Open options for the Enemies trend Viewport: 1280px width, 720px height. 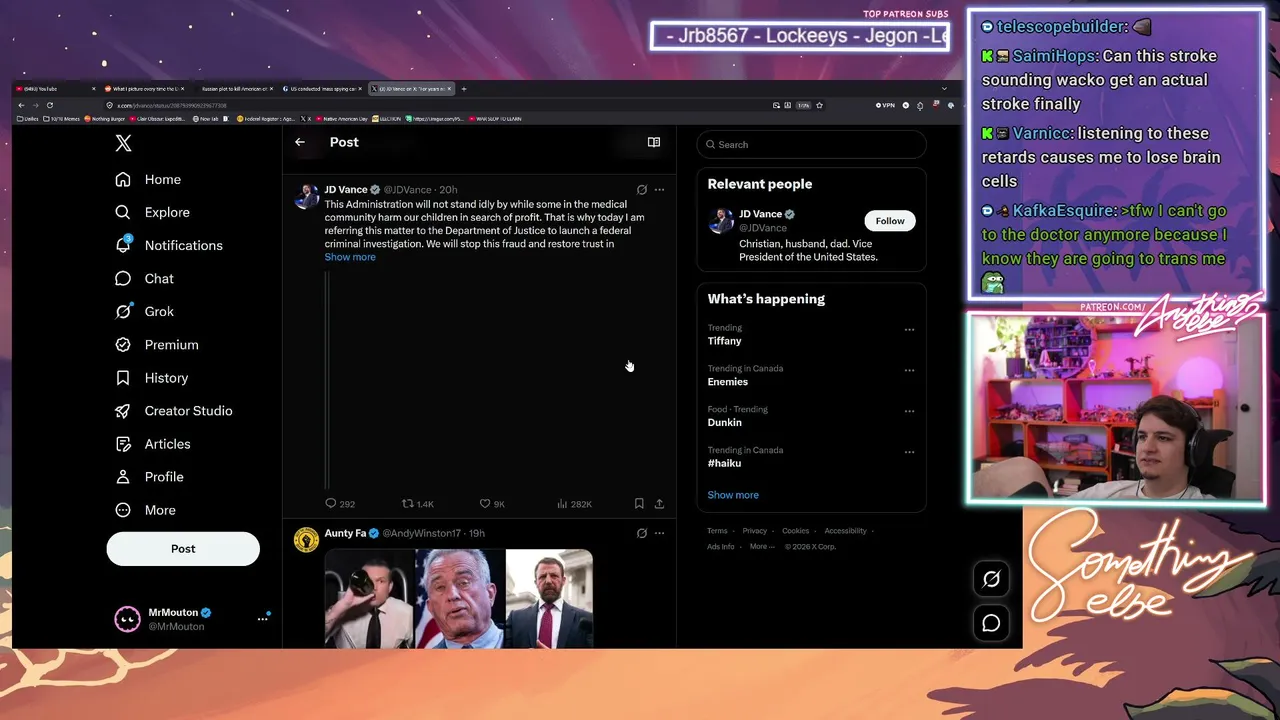click(909, 370)
